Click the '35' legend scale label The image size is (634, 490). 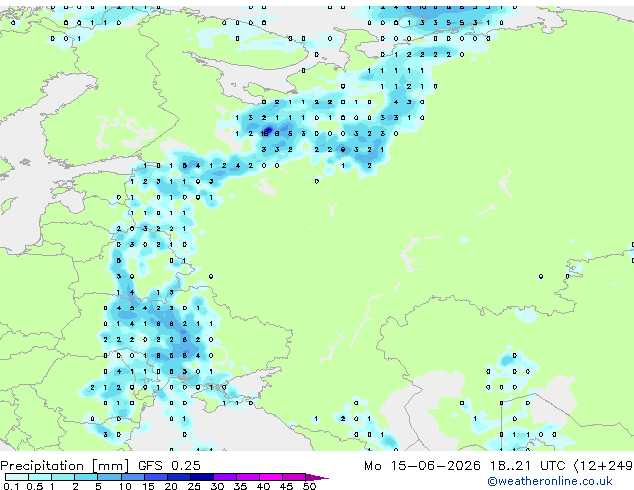point(240,486)
